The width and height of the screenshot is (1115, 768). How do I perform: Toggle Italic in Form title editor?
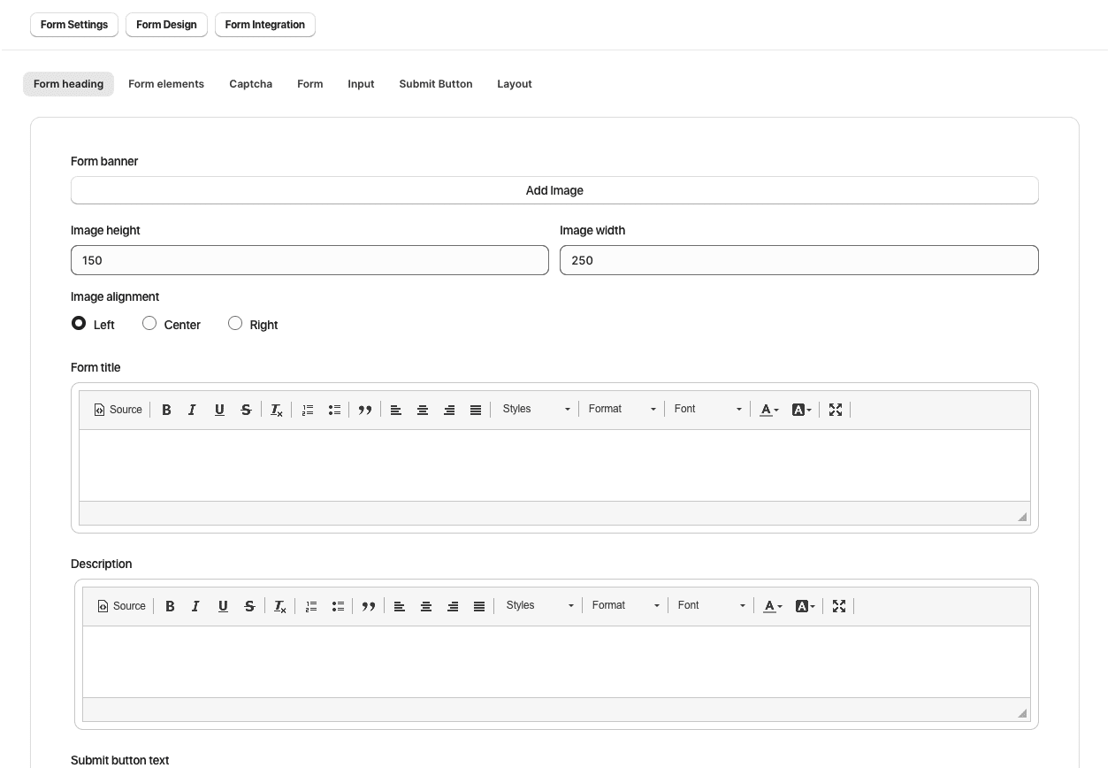(x=192, y=410)
